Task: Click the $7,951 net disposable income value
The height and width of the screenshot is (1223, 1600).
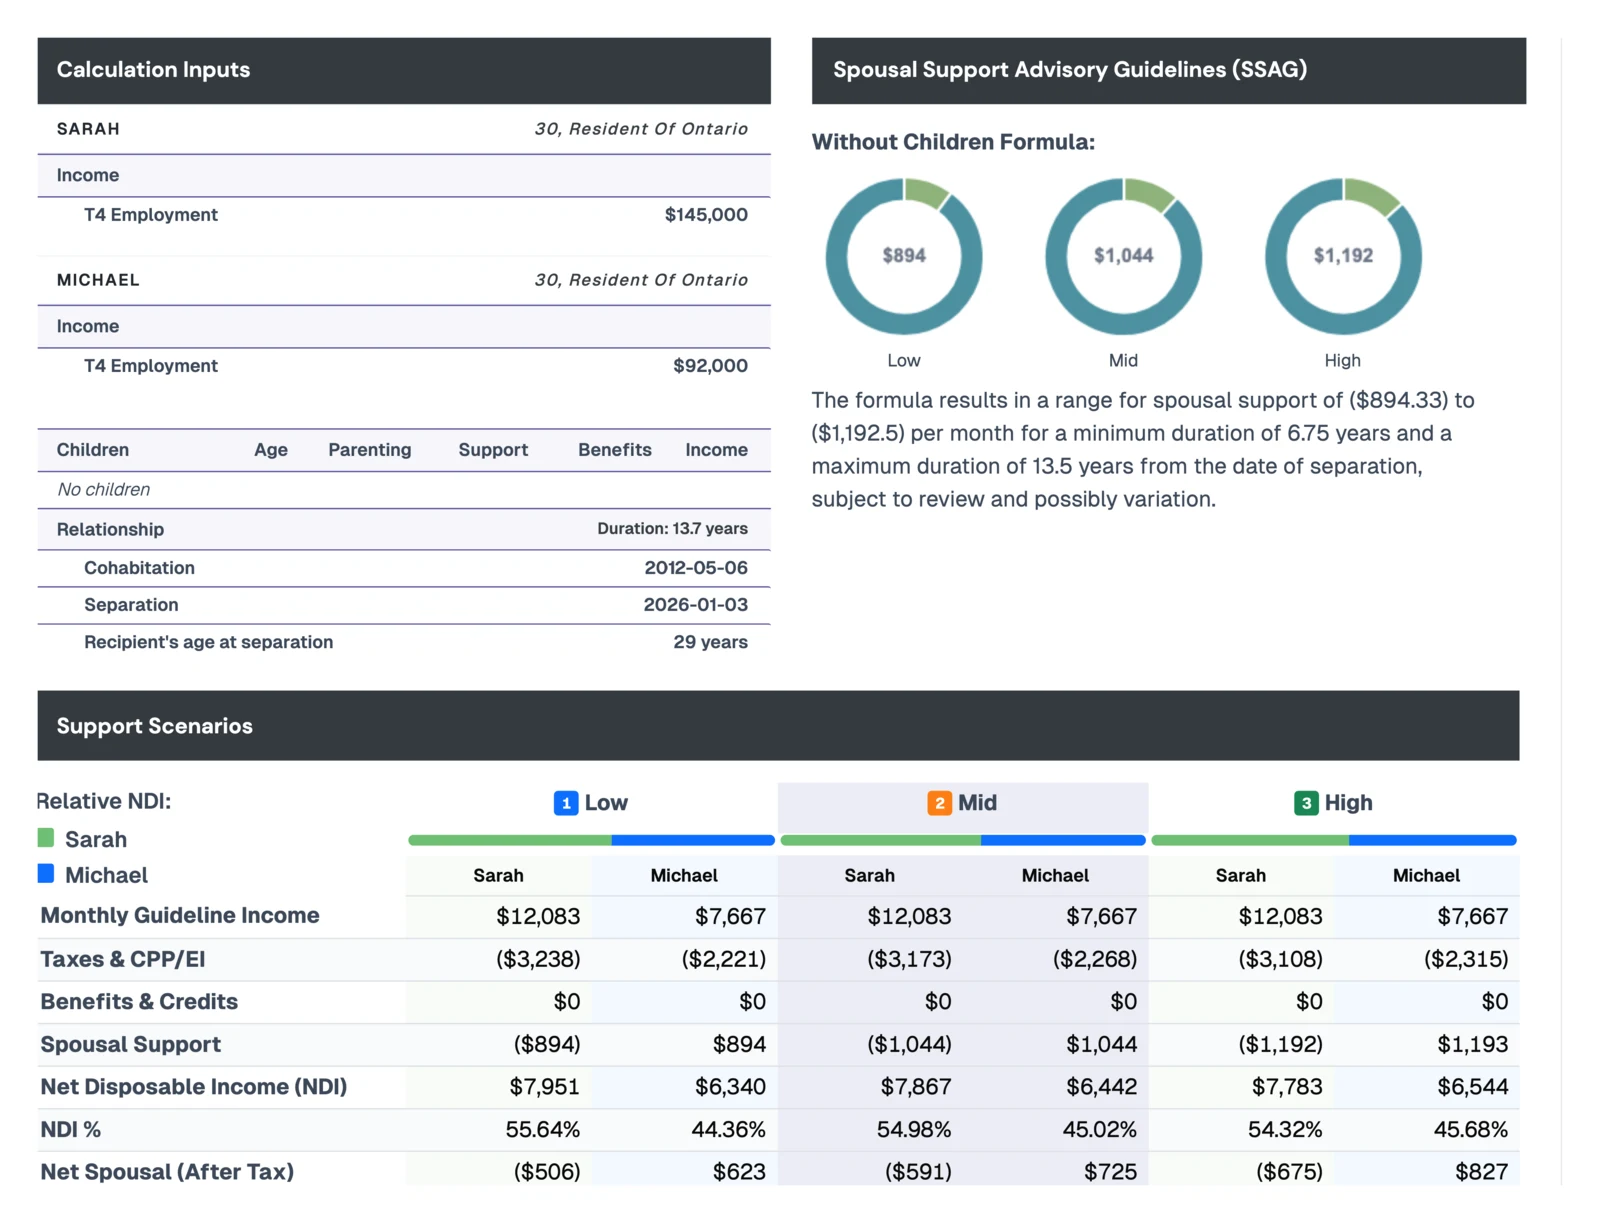Action: pos(544,1087)
